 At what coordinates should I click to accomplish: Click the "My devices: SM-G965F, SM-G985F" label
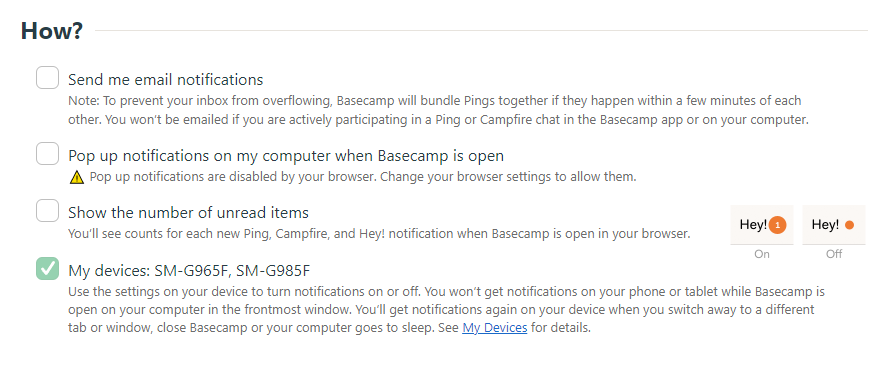(189, 271)
